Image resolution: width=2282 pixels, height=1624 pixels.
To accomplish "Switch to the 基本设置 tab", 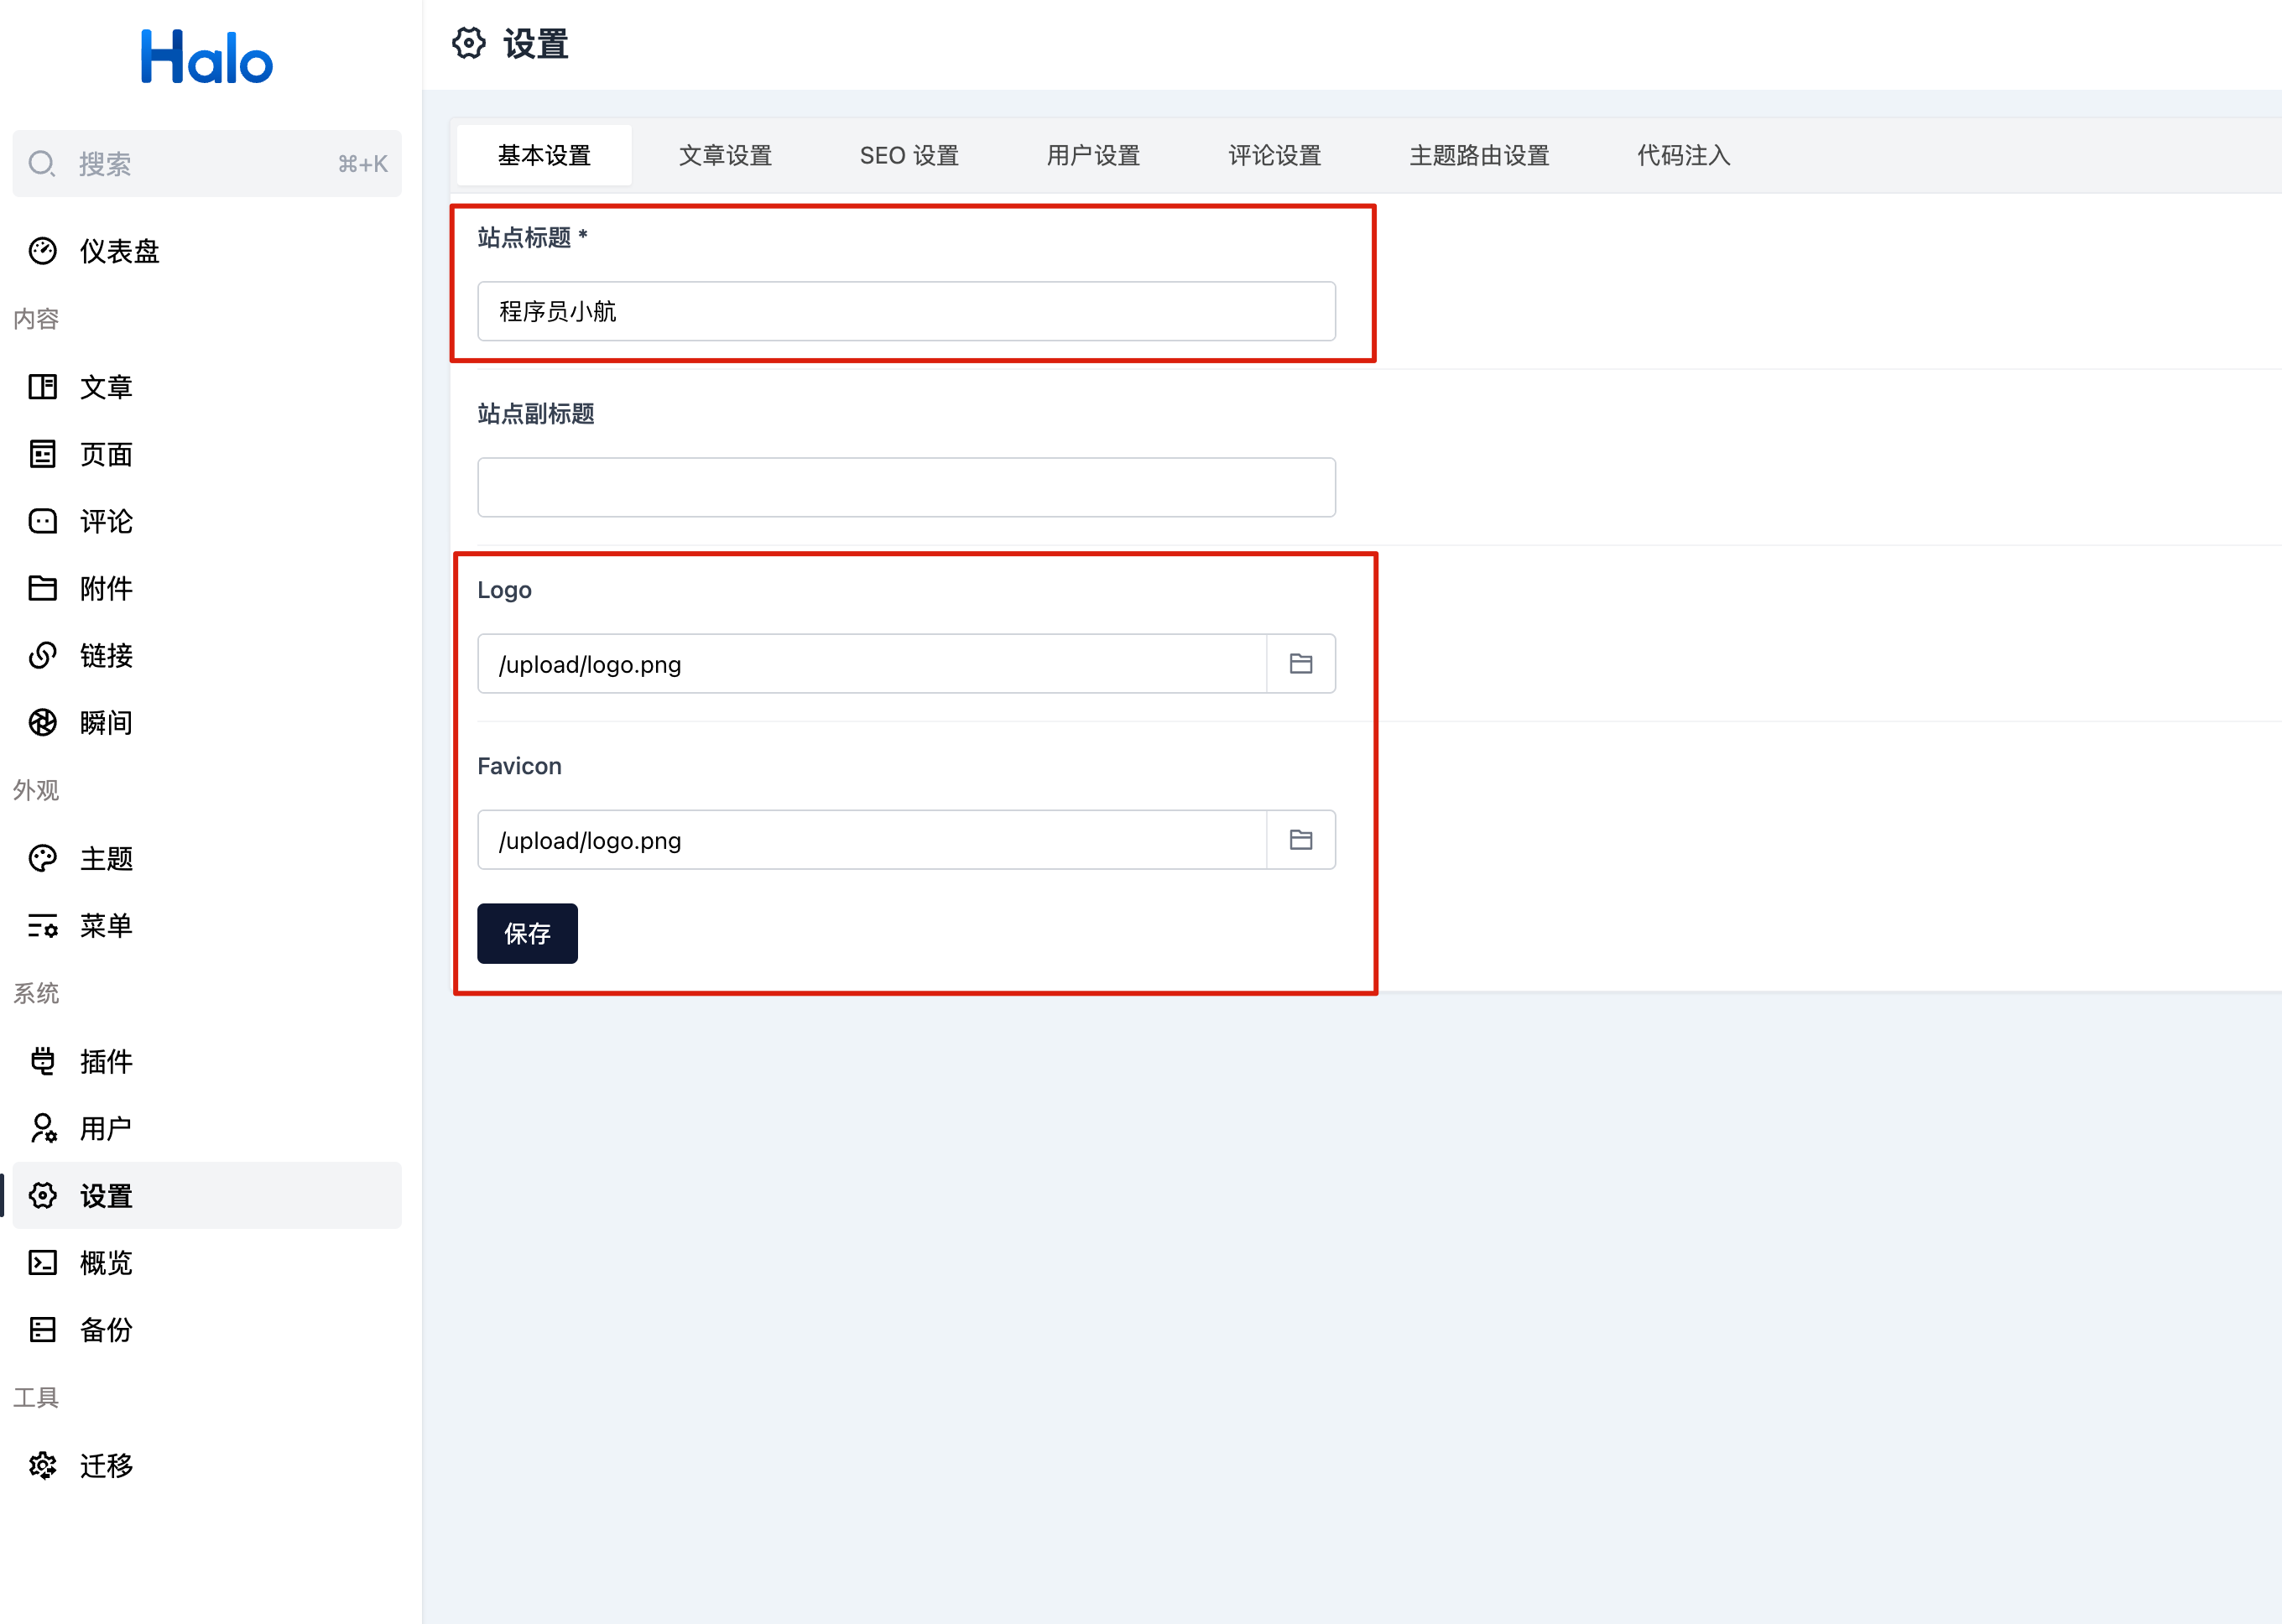I will (x=544, y=155).
